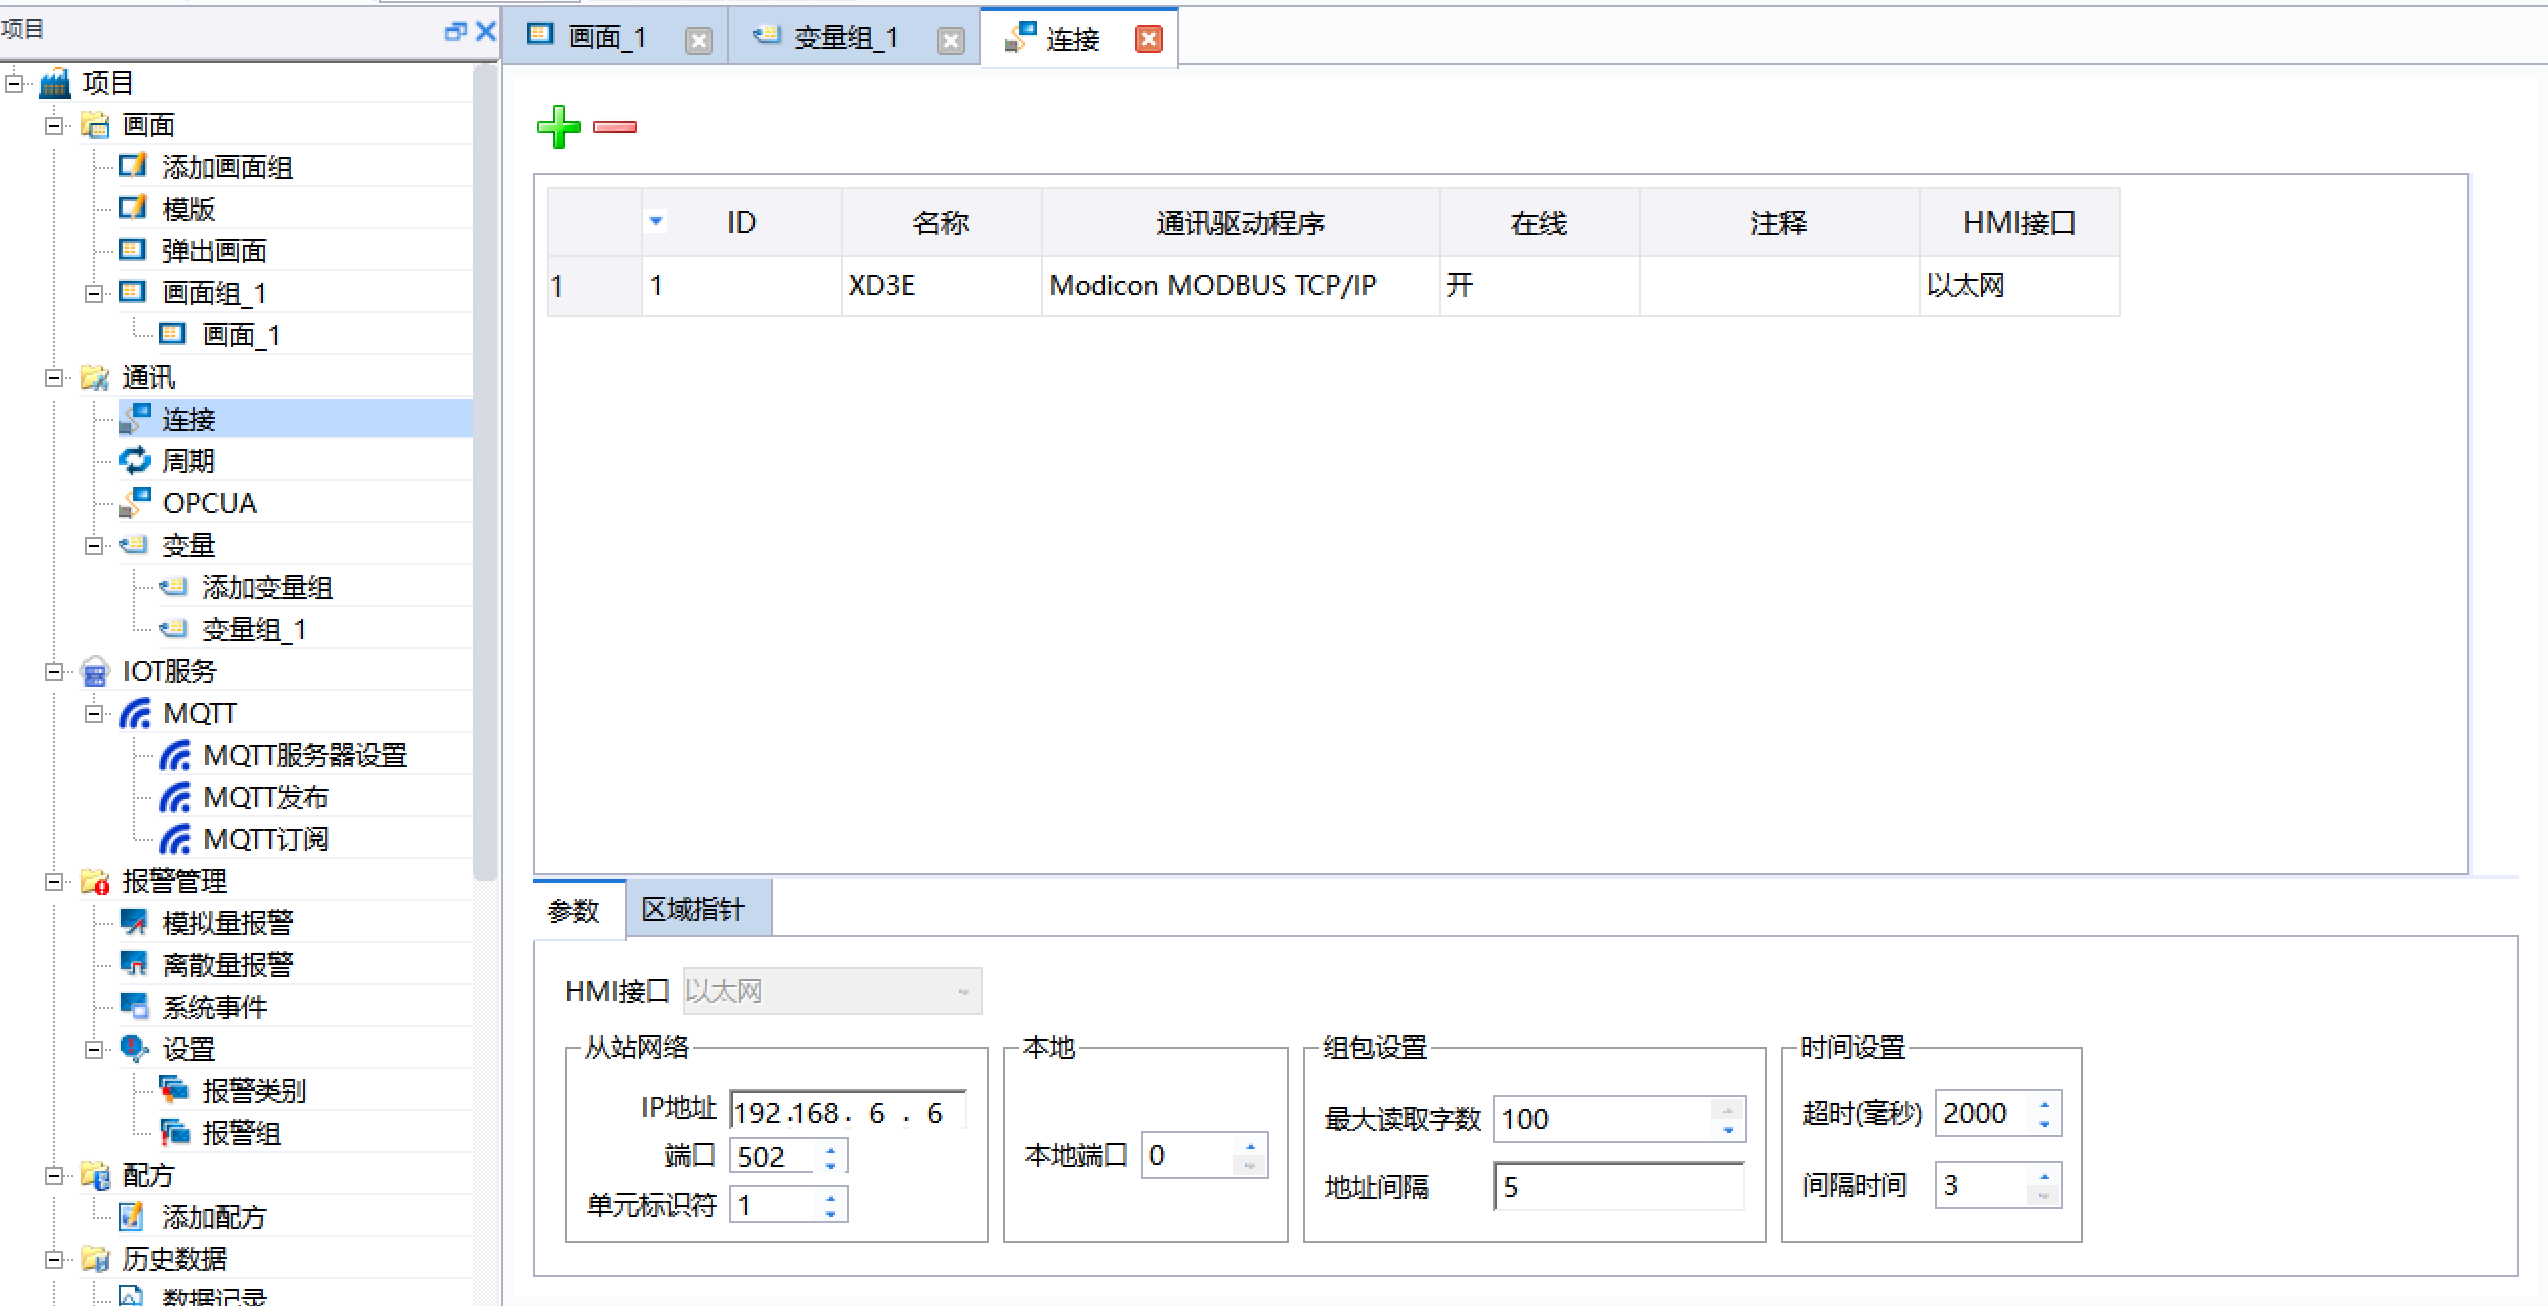Click the IP地址 input field

[x=848, y=1112]
